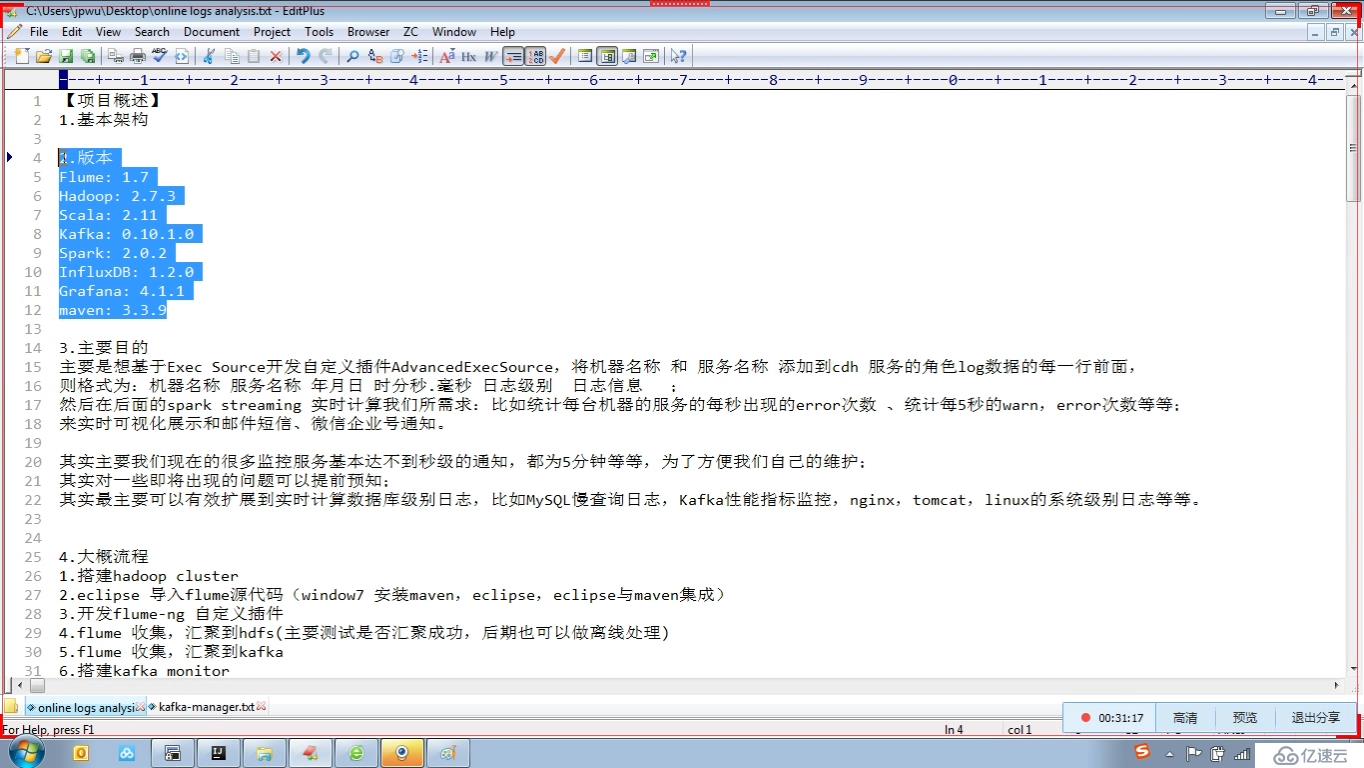Toggle the Document Selector panel icon
Screen dimensions: 1364x768
(x=607, y=56)
